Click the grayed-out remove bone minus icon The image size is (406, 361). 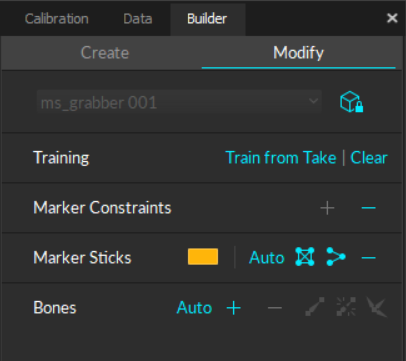(275, 308)
